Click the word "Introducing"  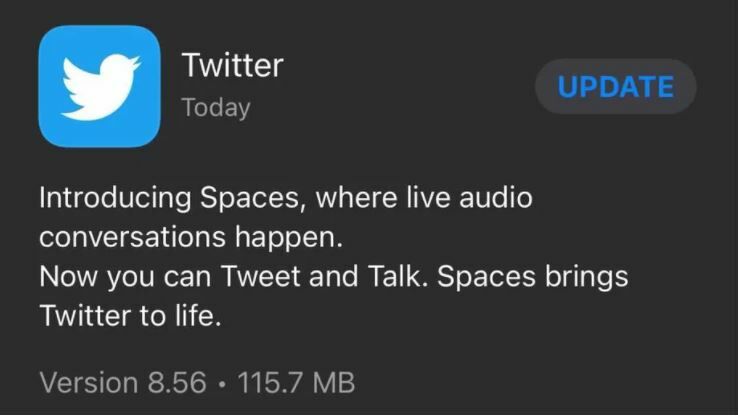point(114,197)
